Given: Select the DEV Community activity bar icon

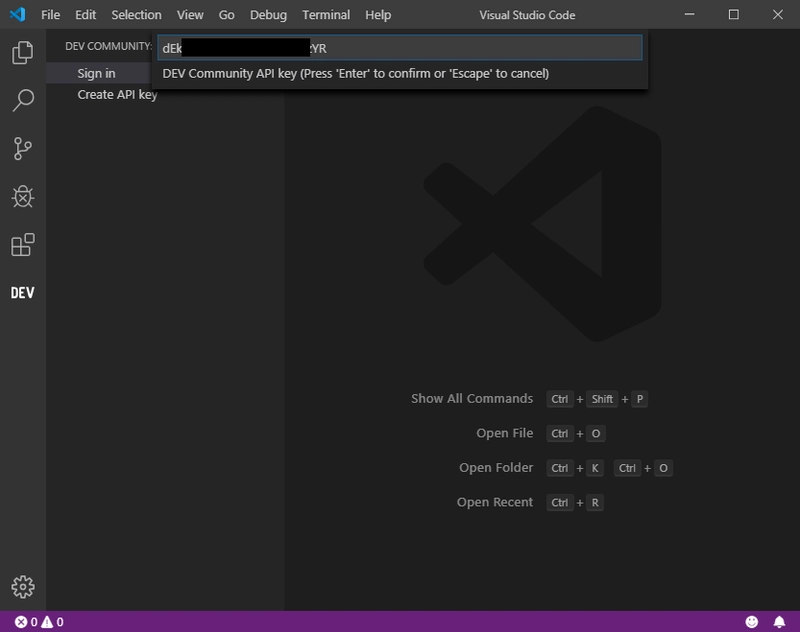Looking at the screenshot, I should point(22,293).
